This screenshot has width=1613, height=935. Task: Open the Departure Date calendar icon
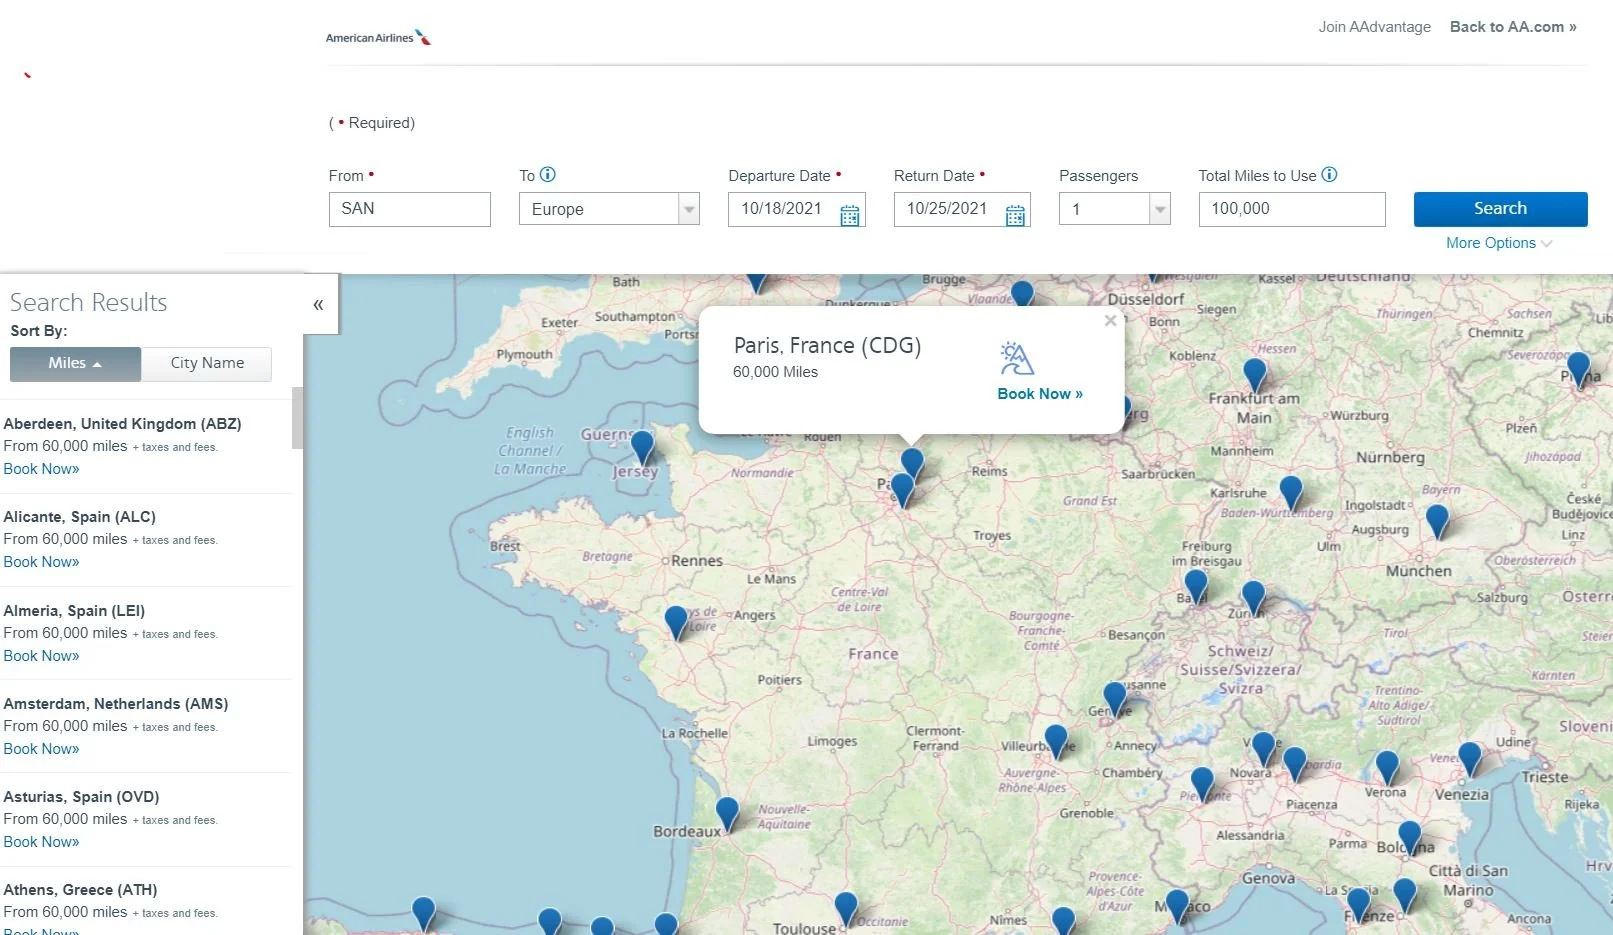(x=850, y=215)
